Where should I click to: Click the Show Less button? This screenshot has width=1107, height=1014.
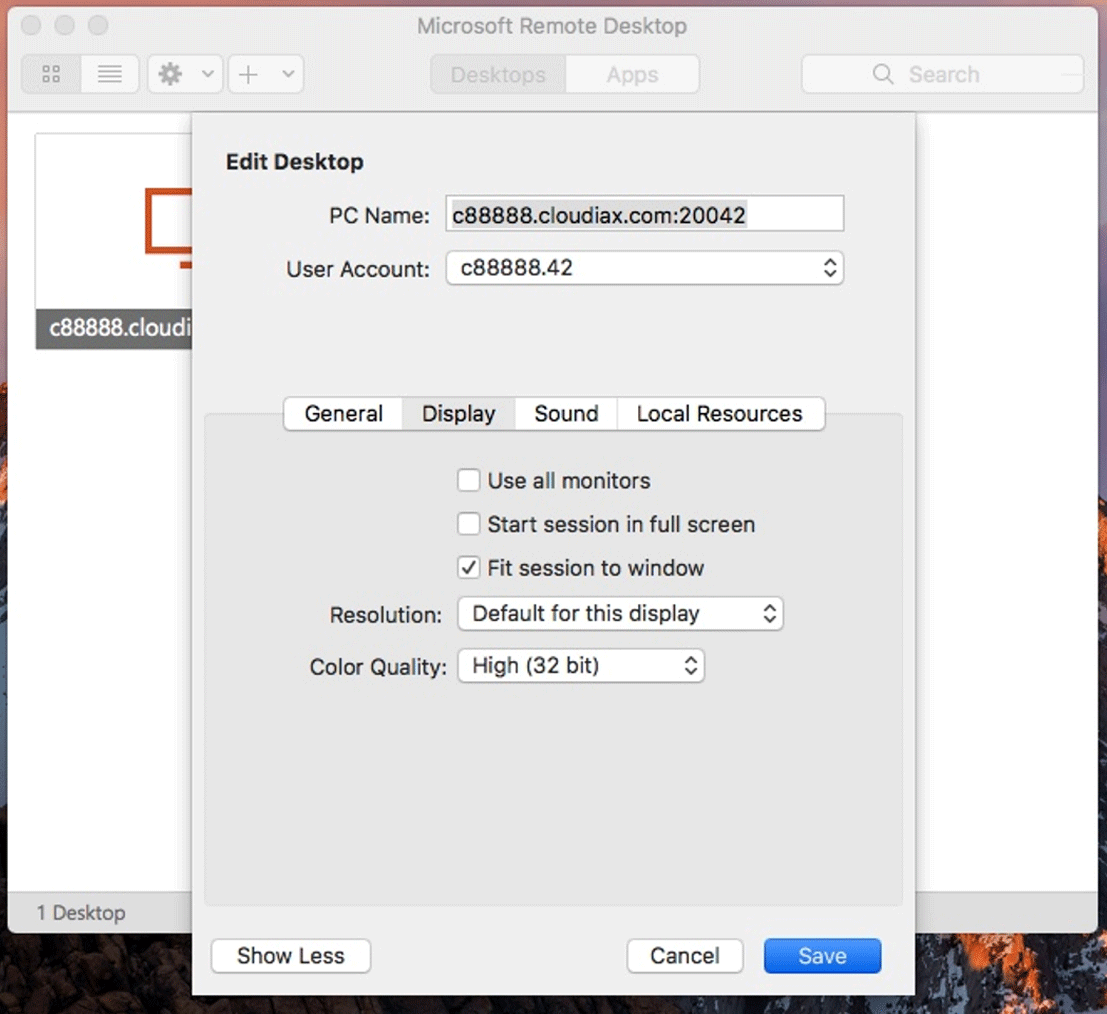pyautogui.click(x=291, y=956)
